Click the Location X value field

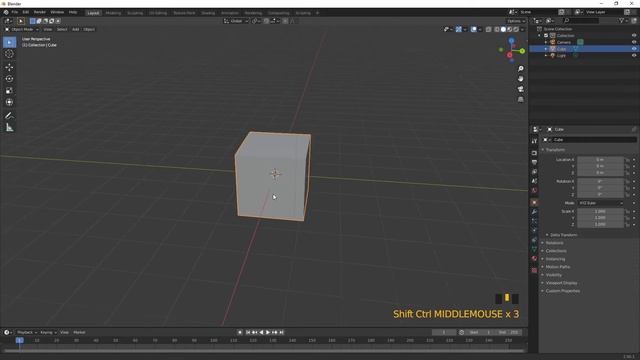(x=600, y=160)
